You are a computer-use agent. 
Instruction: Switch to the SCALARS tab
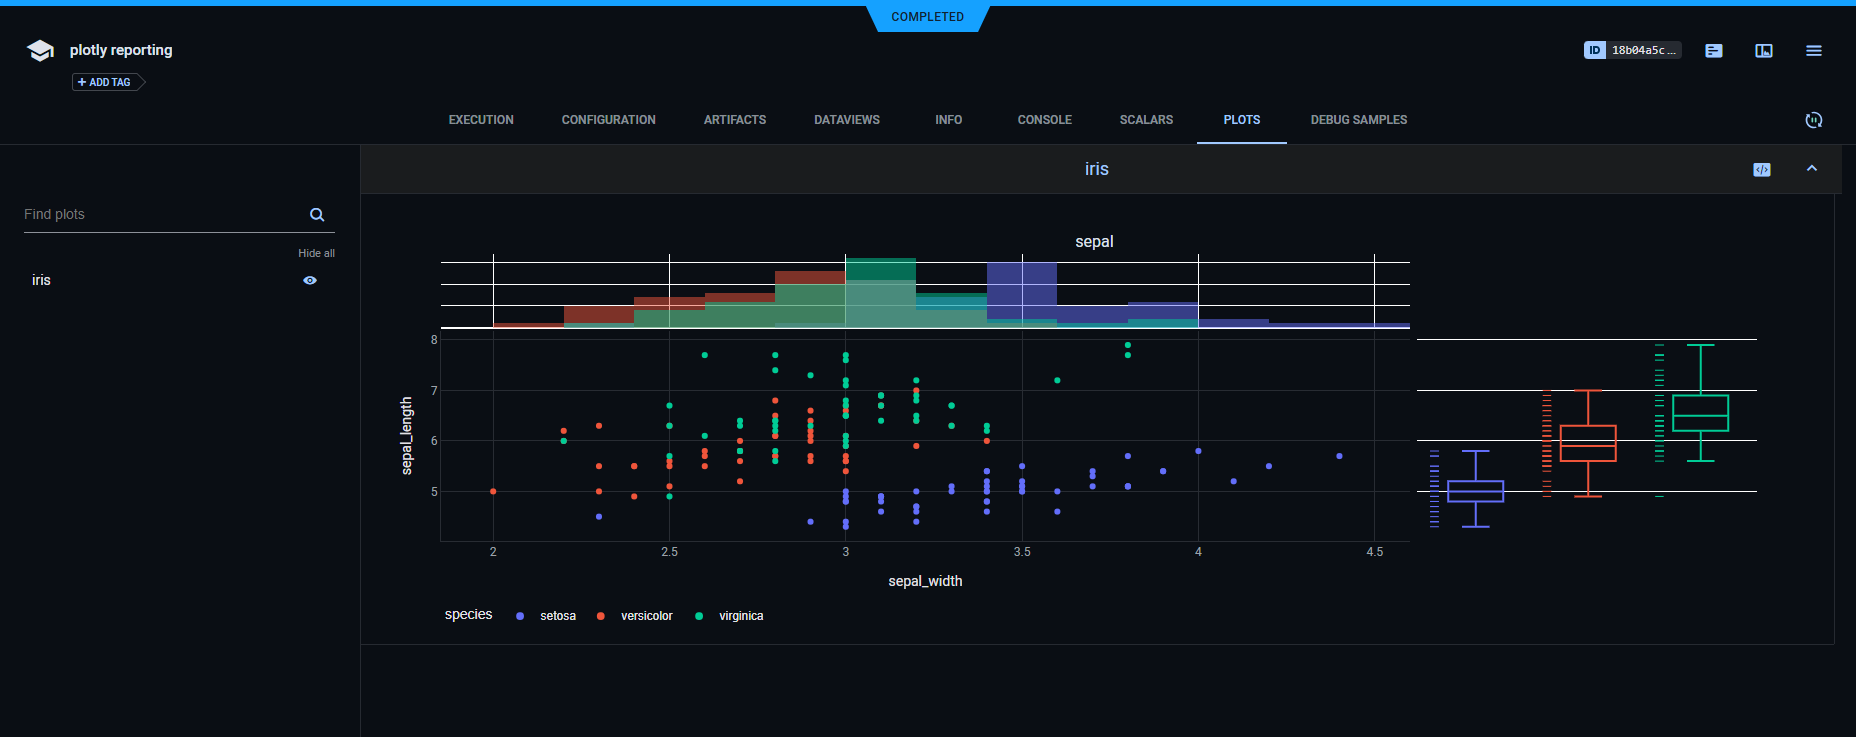(x=1146, y=120)
